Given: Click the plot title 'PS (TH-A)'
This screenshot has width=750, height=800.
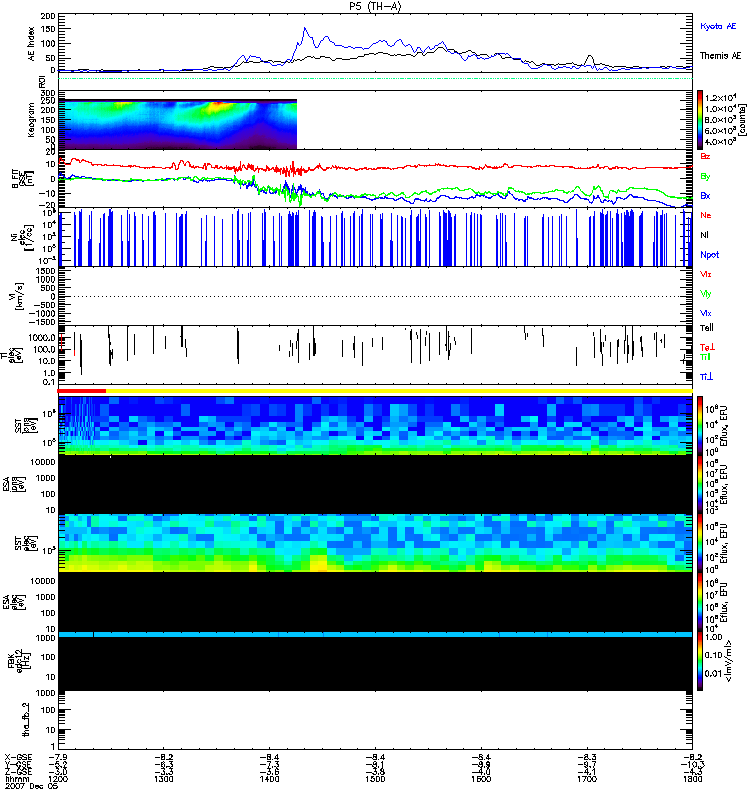Looking at the screenshot, I should 376,6.
